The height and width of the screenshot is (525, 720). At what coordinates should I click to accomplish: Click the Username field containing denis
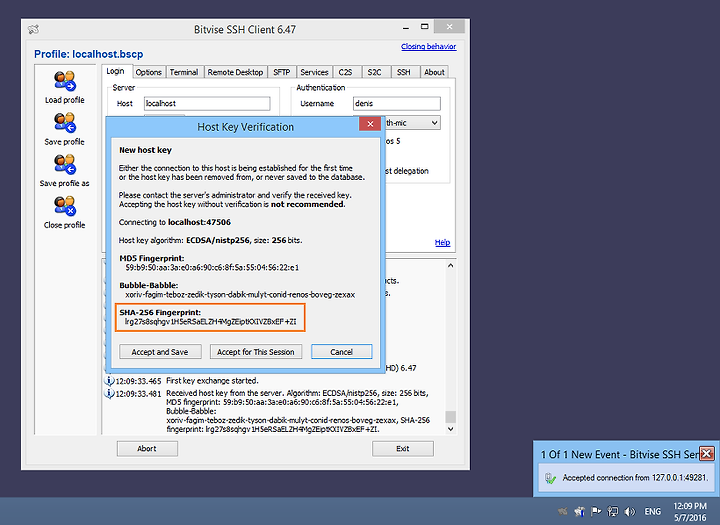pos(397,103)
